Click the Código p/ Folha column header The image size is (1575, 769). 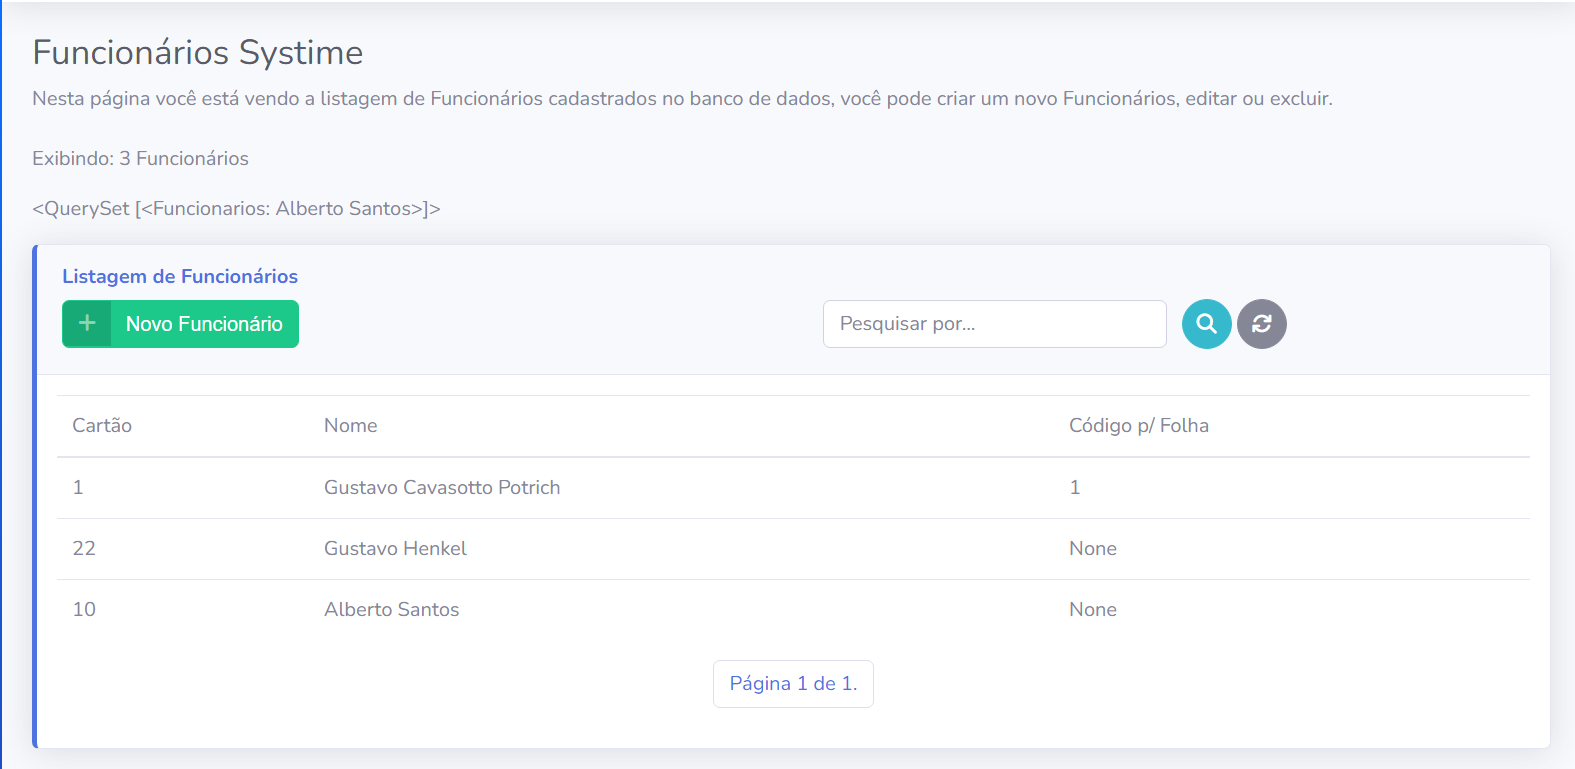1139,425
